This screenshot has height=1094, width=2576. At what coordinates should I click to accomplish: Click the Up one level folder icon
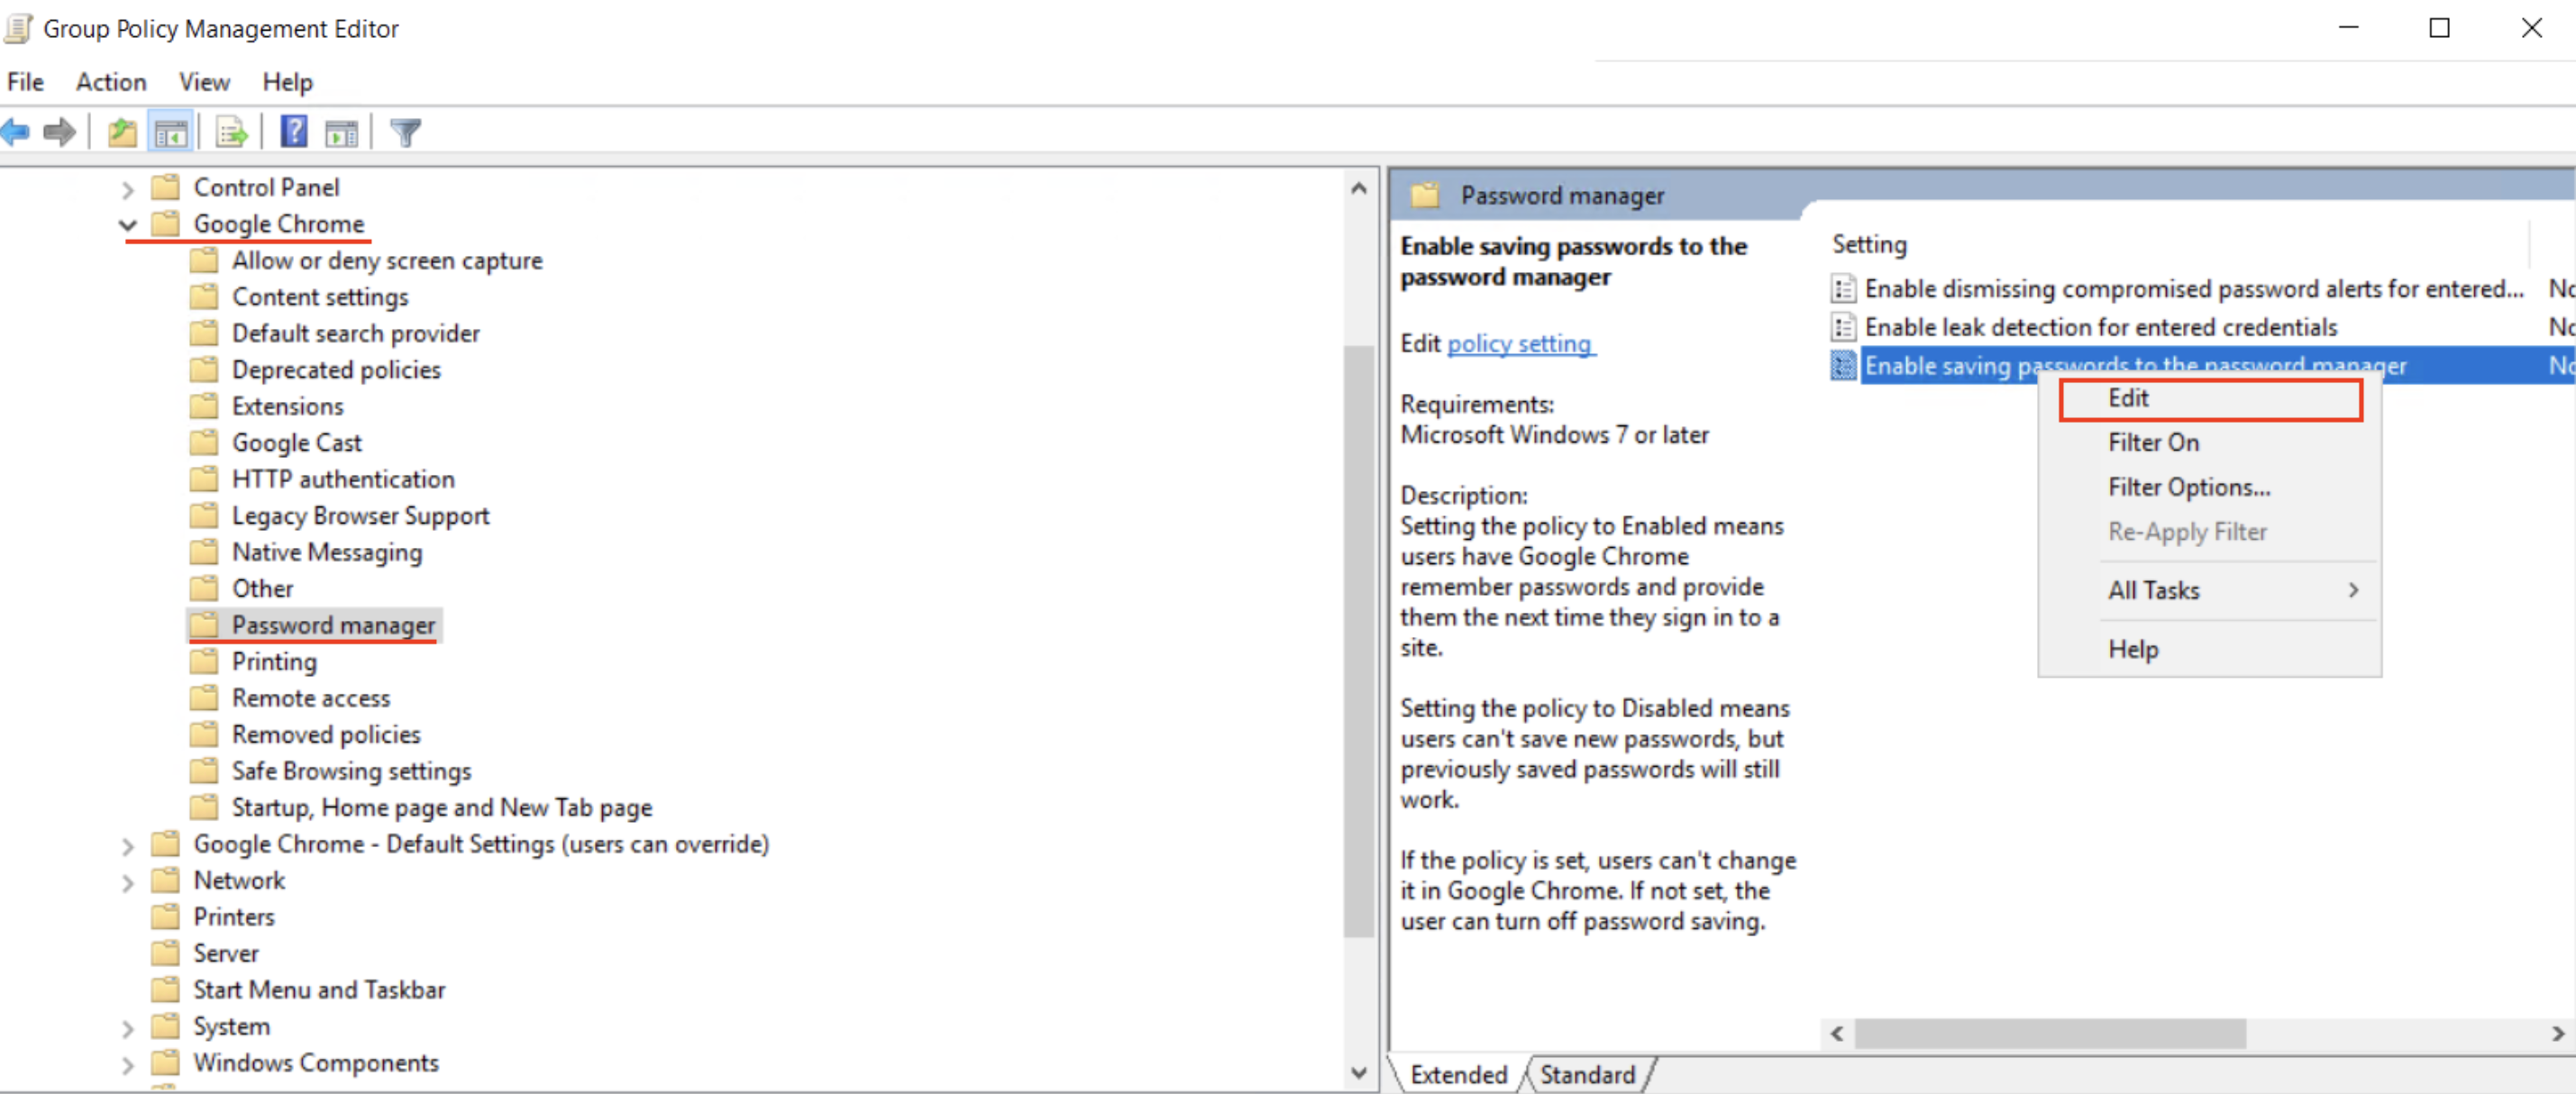point(122,132)
